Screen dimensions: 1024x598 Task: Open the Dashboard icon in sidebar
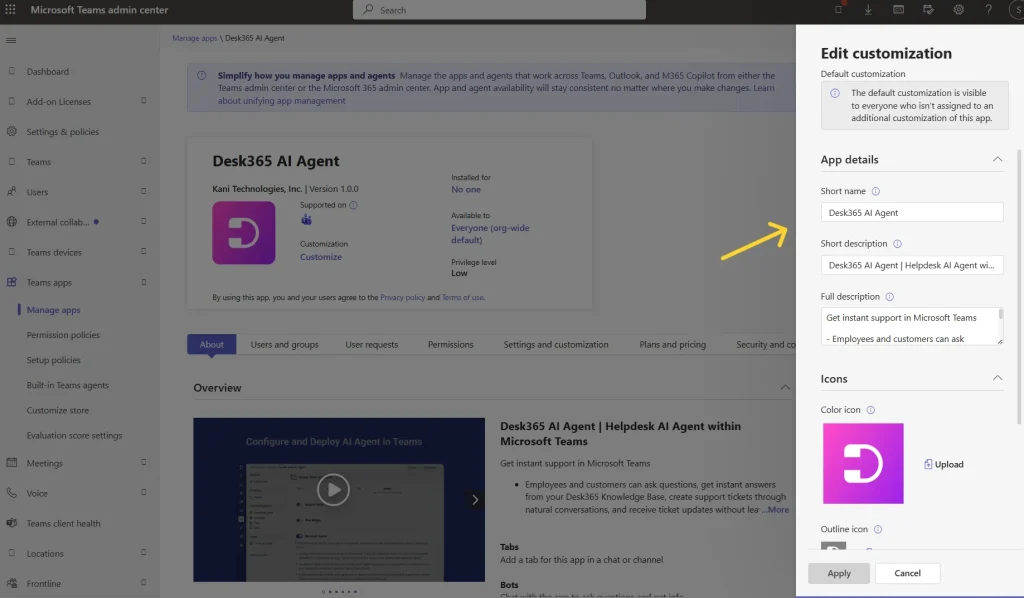(x=12, y=71)
